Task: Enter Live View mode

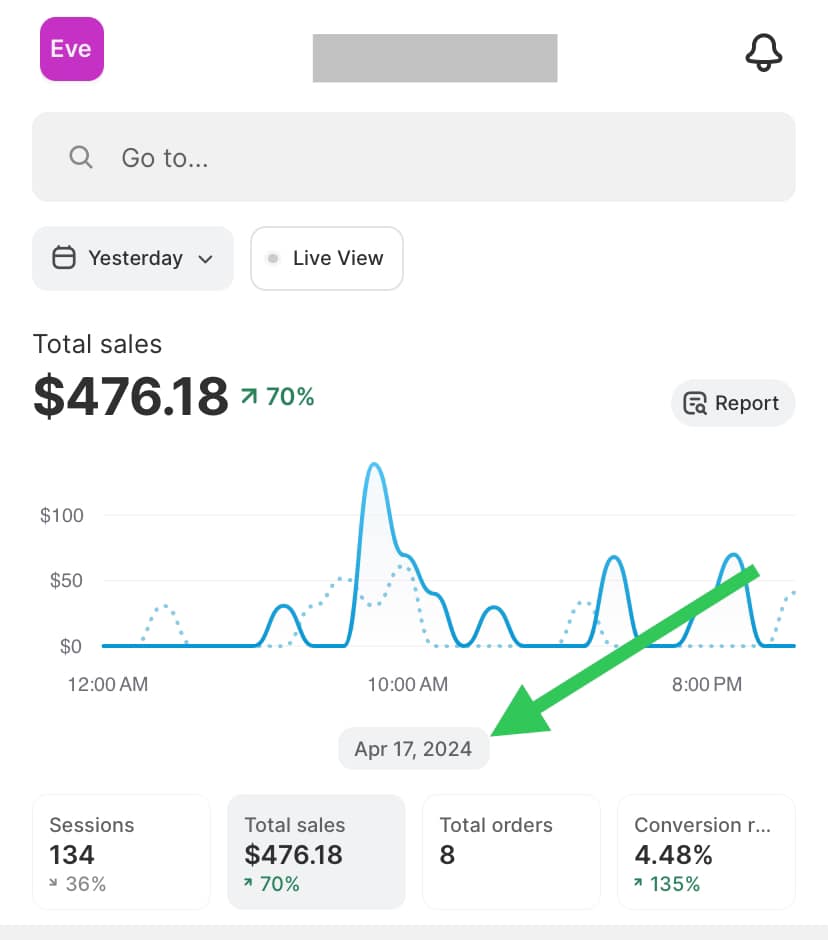Action: pos(326,258)
